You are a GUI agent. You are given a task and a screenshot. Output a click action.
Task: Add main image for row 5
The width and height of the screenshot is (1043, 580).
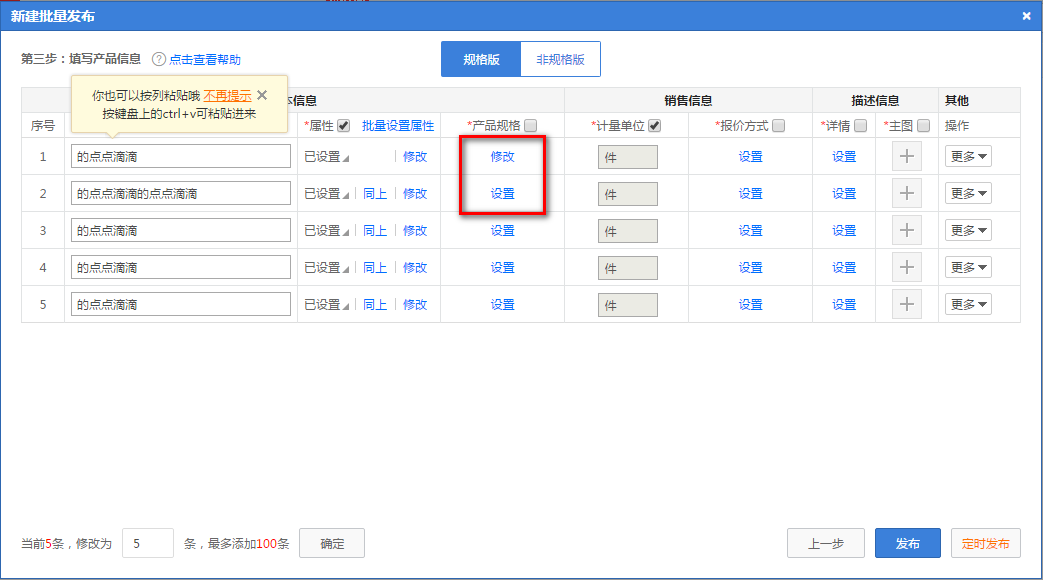tap(907, 305)
